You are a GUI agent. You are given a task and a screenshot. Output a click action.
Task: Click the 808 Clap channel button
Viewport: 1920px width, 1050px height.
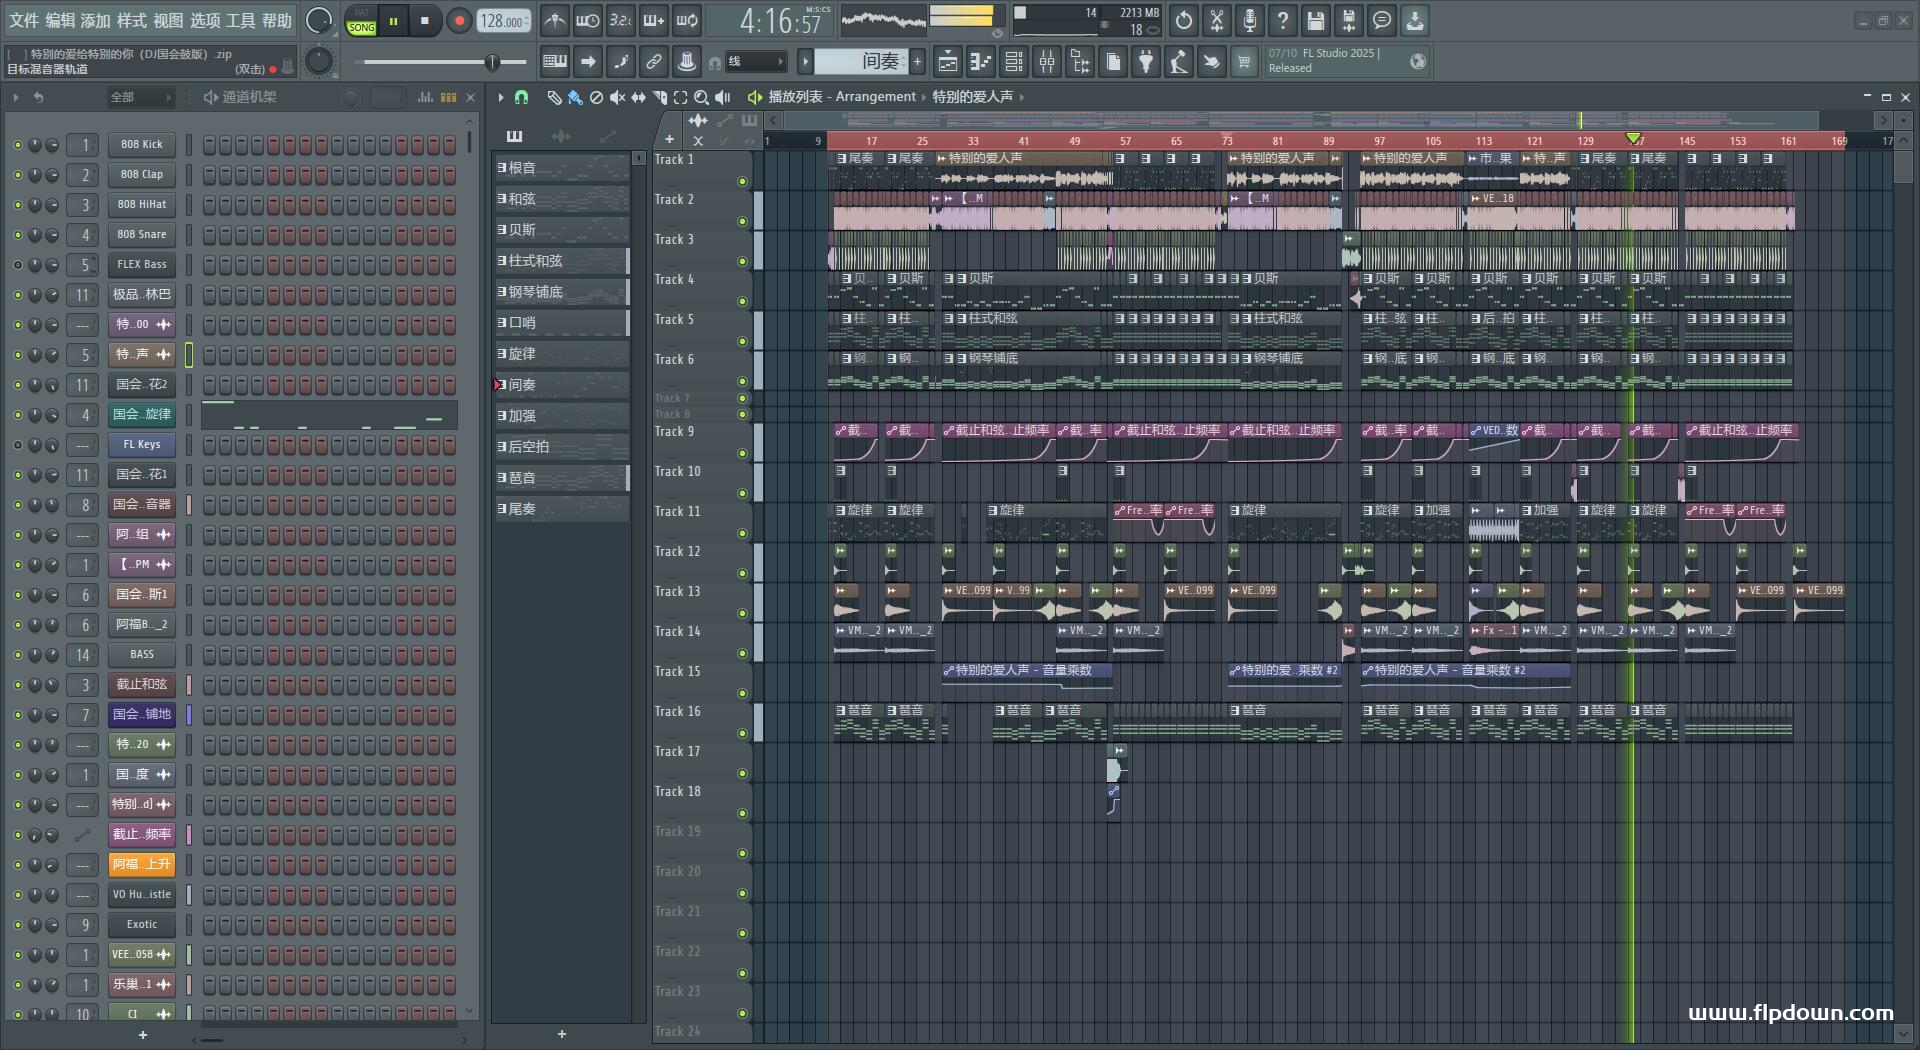142,175
